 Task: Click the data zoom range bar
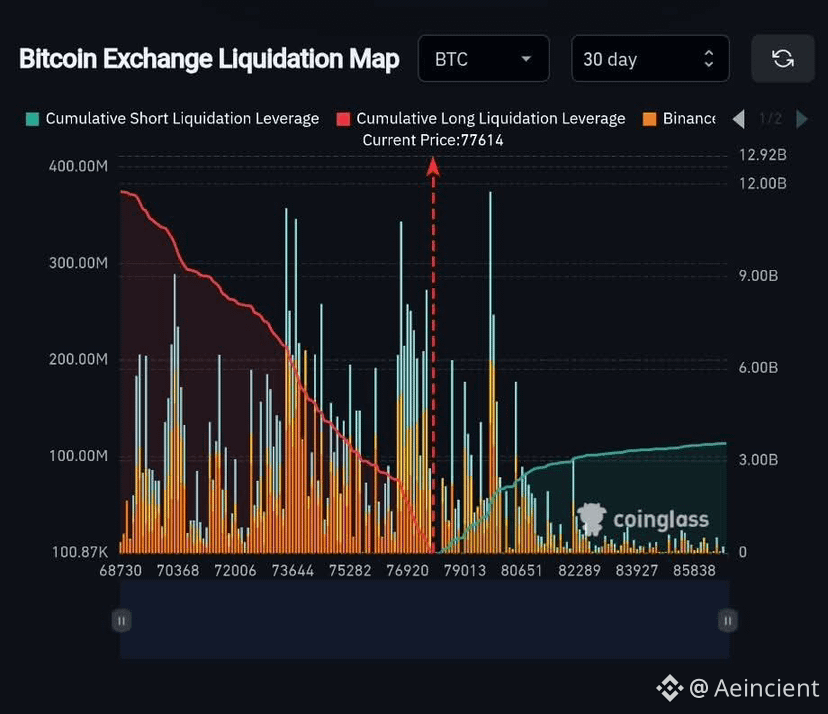pos(425,619)
